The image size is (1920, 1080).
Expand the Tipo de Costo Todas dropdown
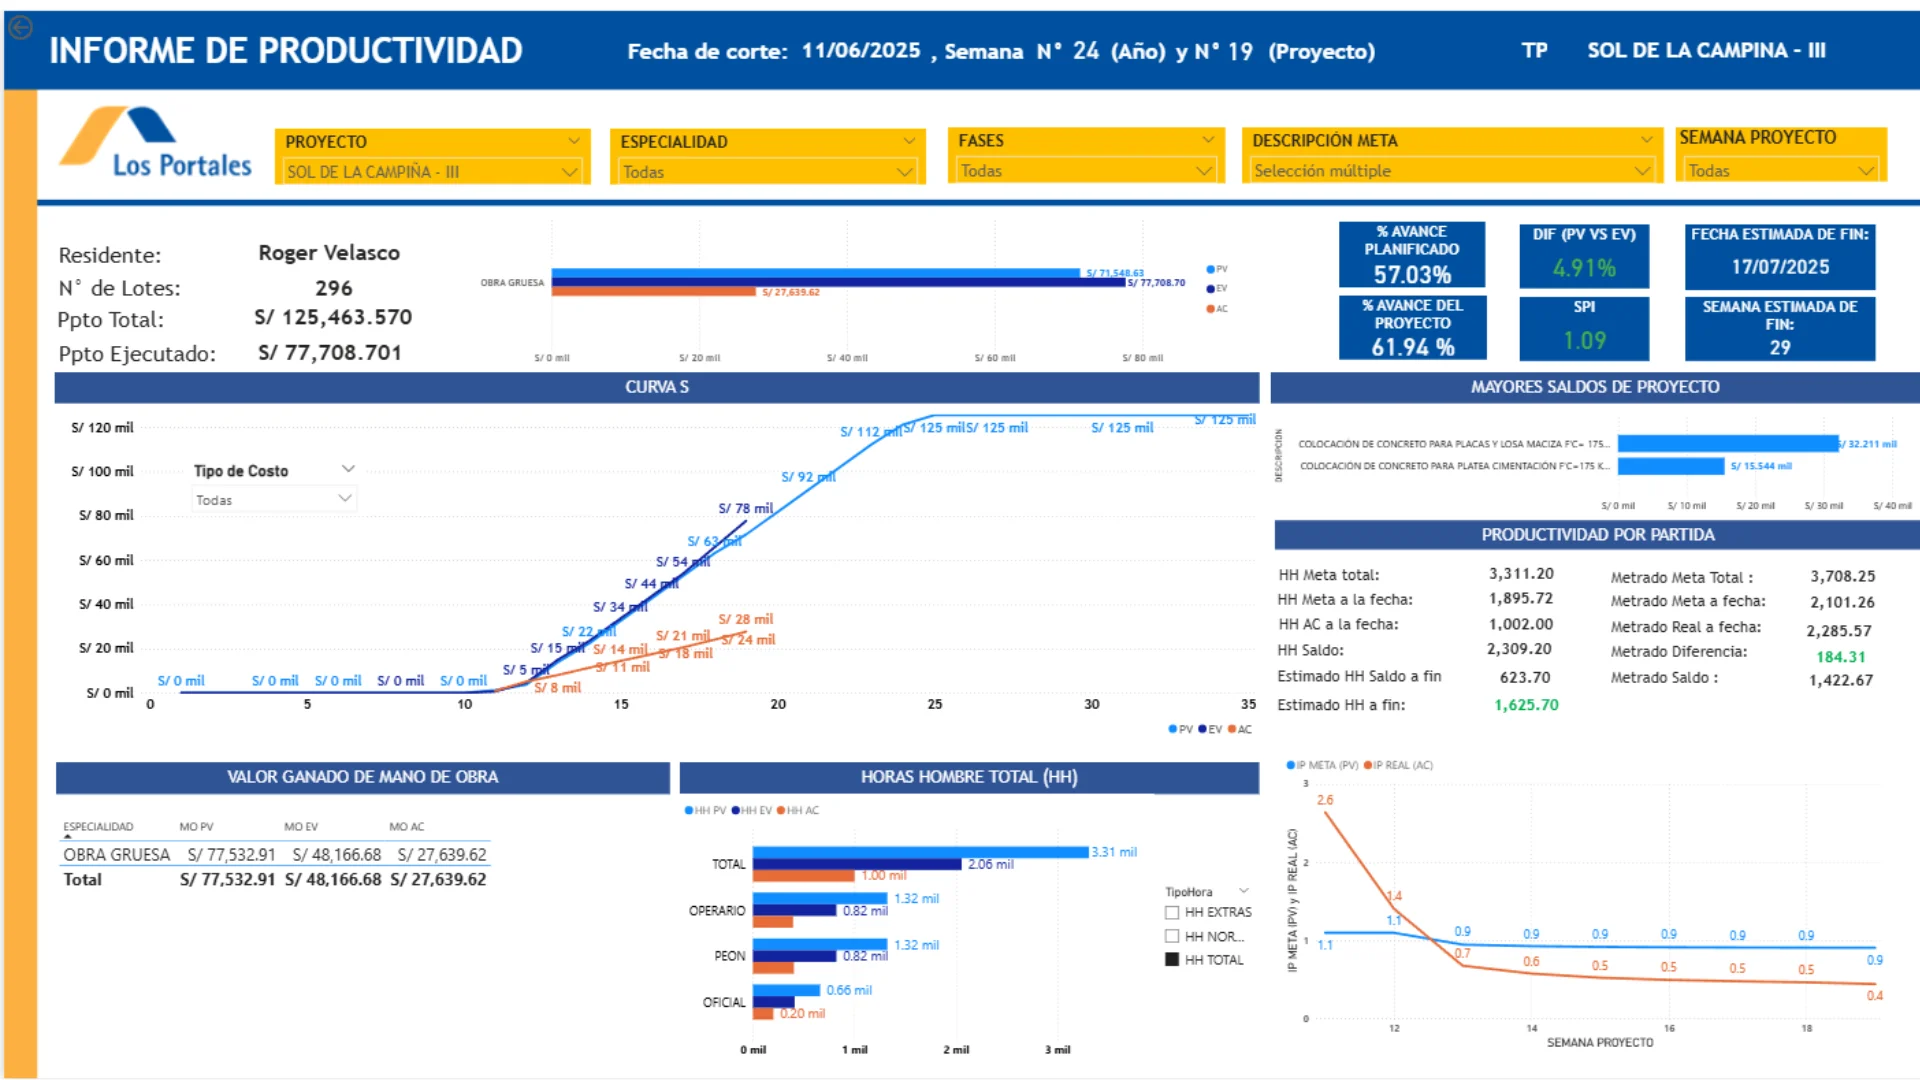coord(274,499)
